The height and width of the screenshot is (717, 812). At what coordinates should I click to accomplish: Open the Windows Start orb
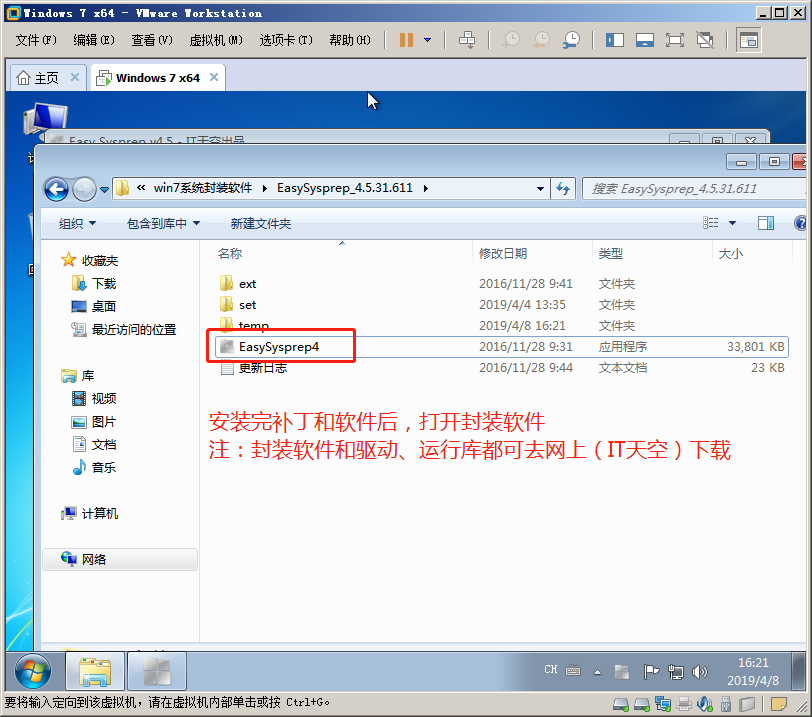click(33, 671)
